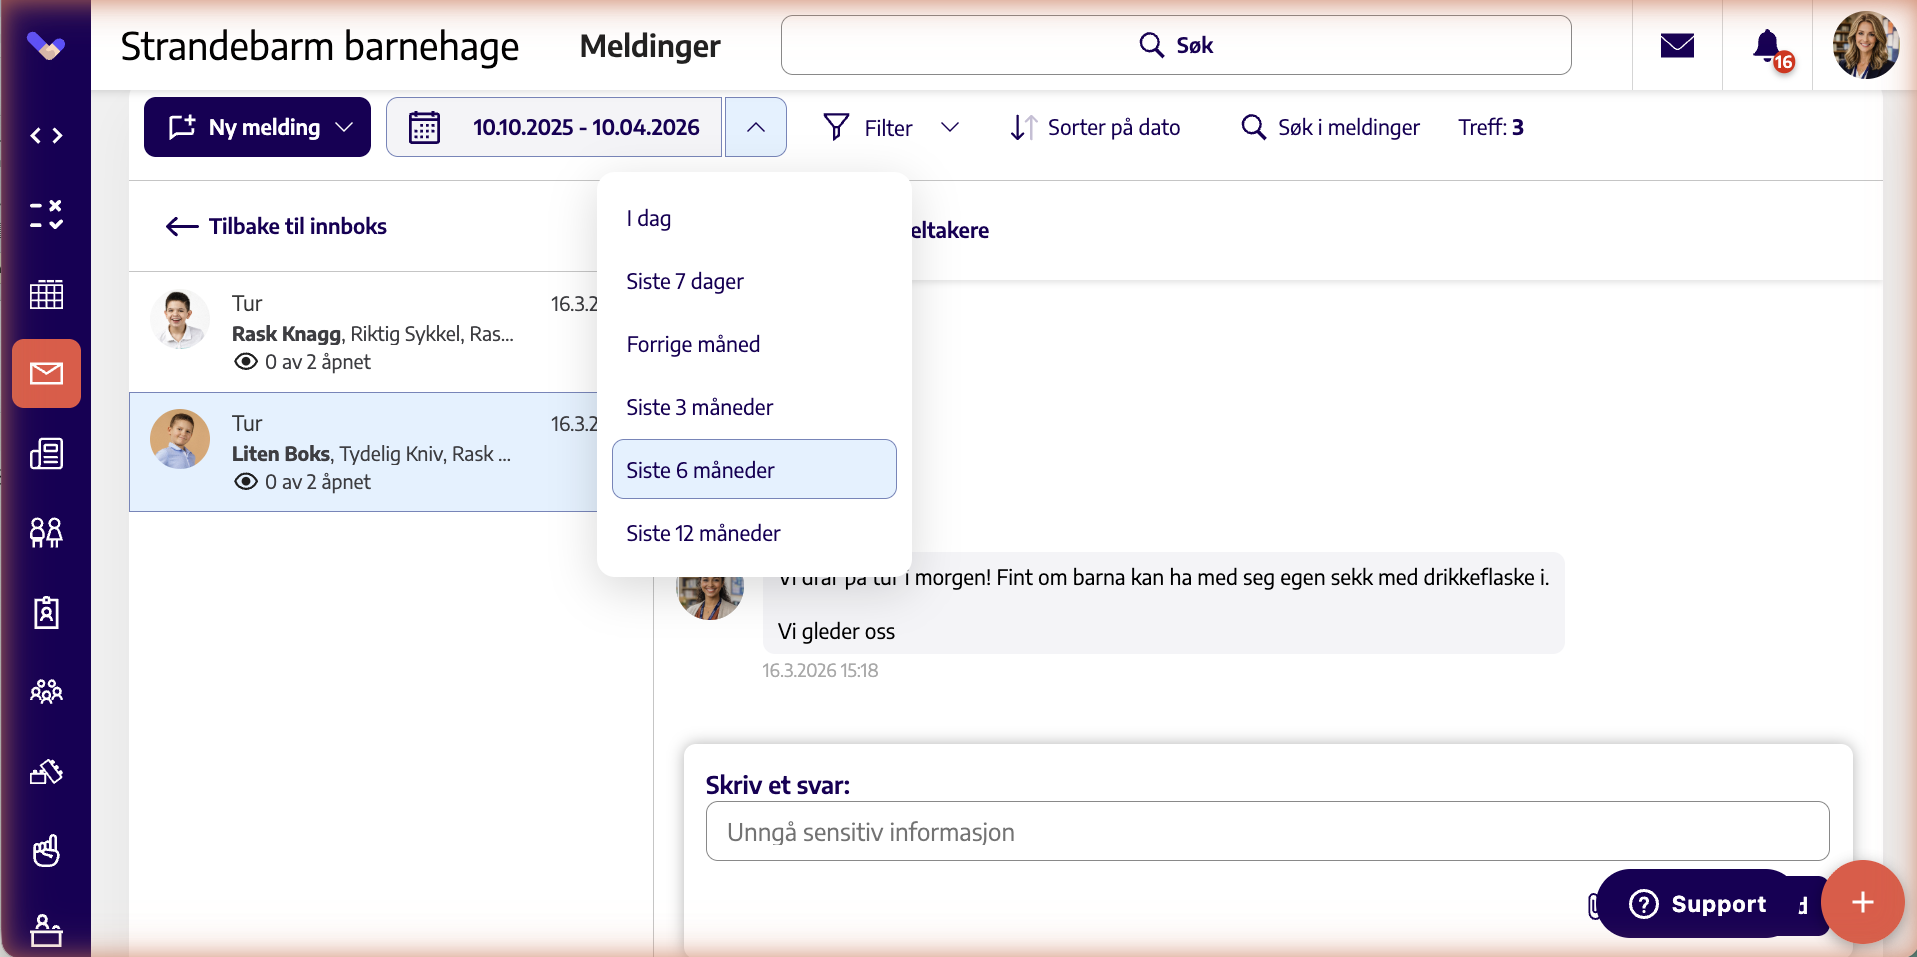The image size is (1917, 957).
Task: Click eye icon on Rask Knagg message
Action: [246, 362]
